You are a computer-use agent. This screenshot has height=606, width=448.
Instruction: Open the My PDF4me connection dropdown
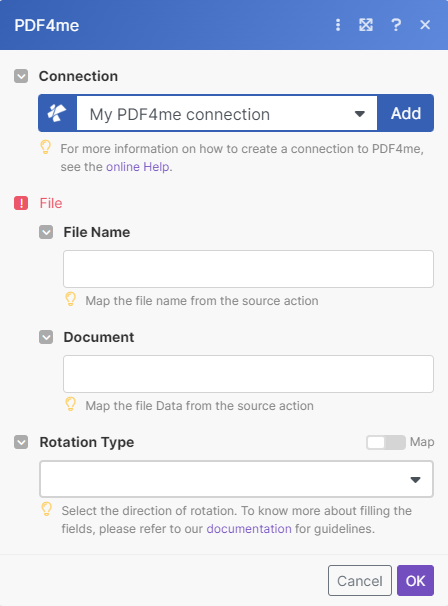pyautogui.click(x=227, y=114)
